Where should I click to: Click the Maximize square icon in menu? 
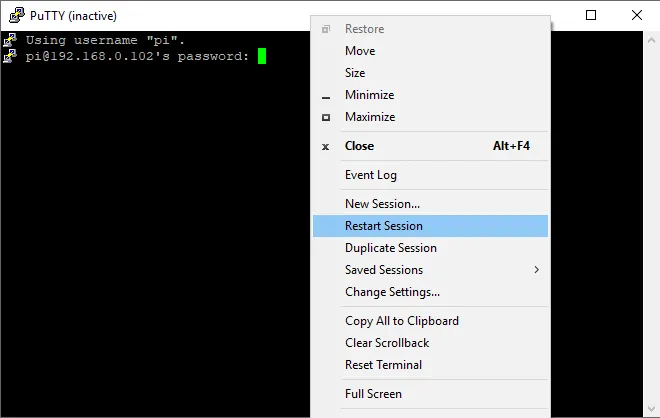click(326, 117)
